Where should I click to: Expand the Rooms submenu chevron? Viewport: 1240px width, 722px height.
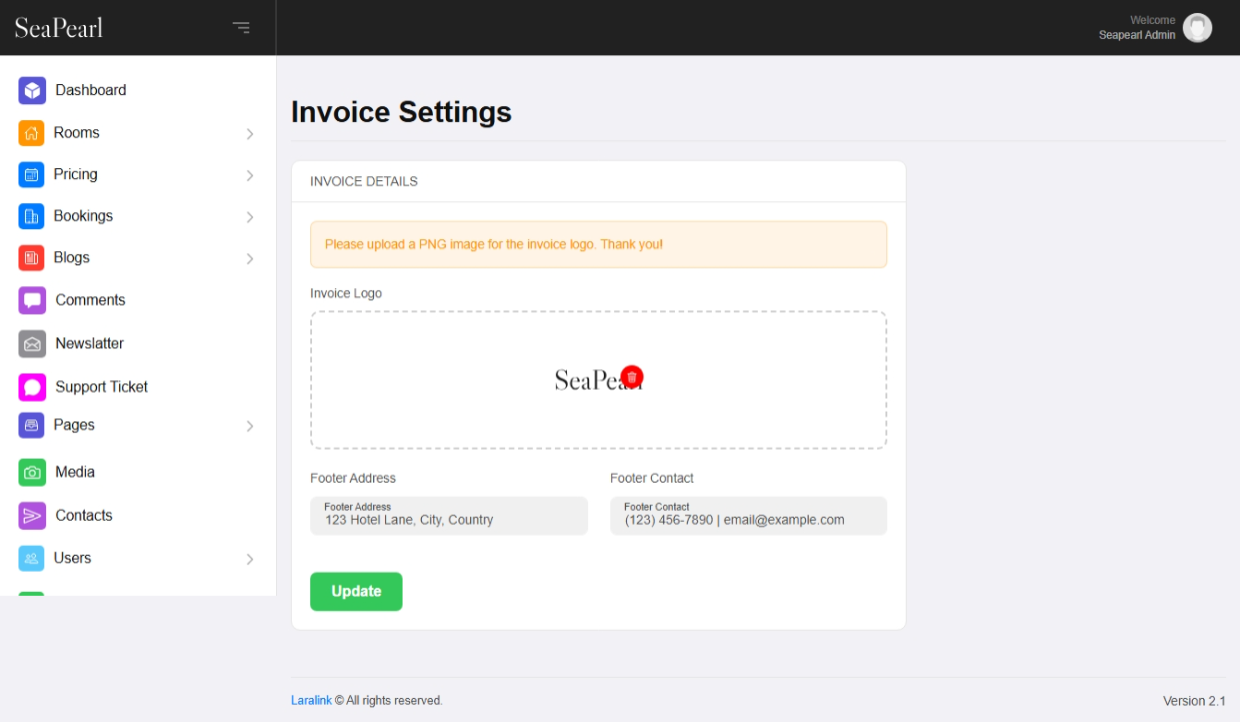coord(250,134)
